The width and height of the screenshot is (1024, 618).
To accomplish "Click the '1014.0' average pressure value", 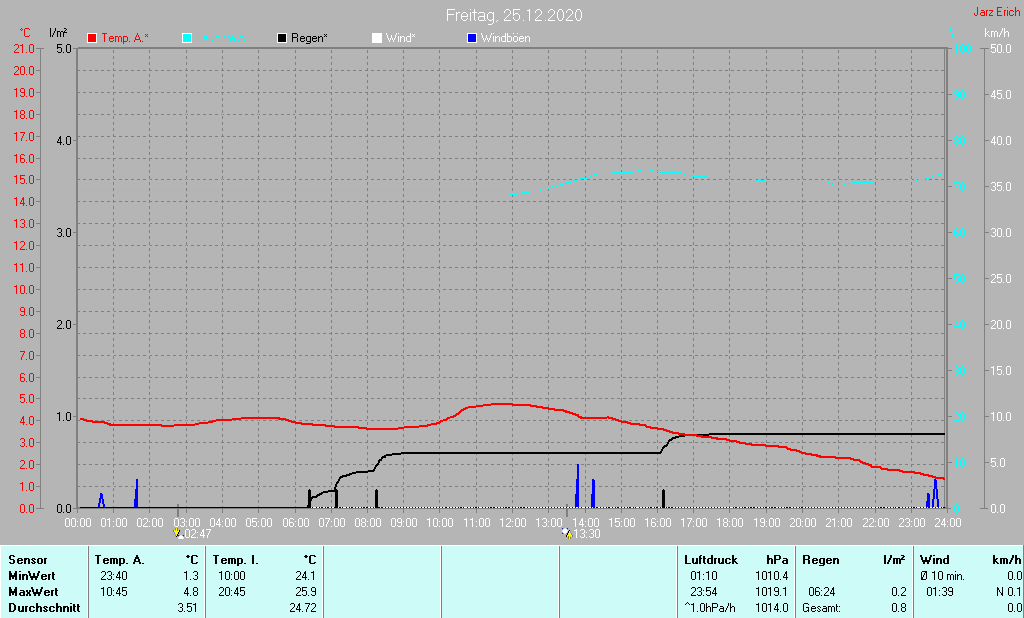I will [771, 608].
